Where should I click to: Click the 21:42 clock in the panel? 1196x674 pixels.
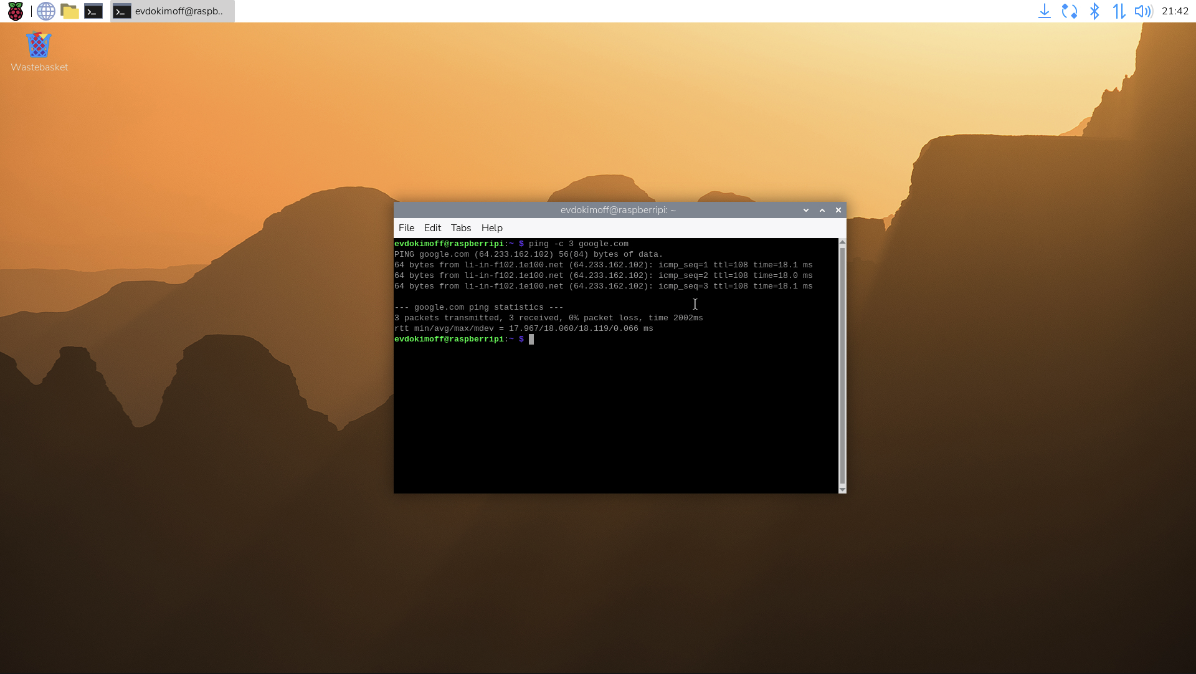point(1175,11)
